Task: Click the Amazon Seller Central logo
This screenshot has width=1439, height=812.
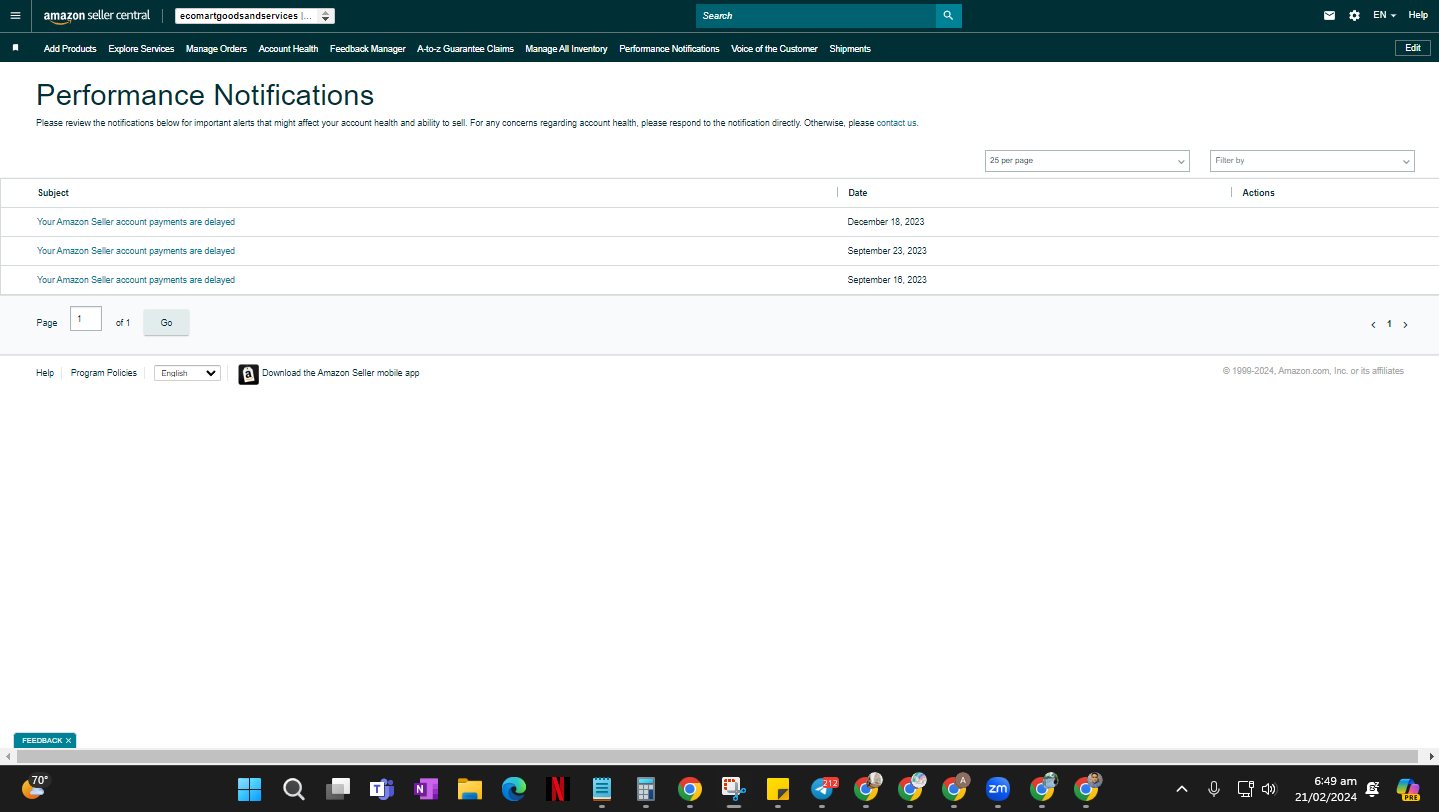Action: coord(97,16)
